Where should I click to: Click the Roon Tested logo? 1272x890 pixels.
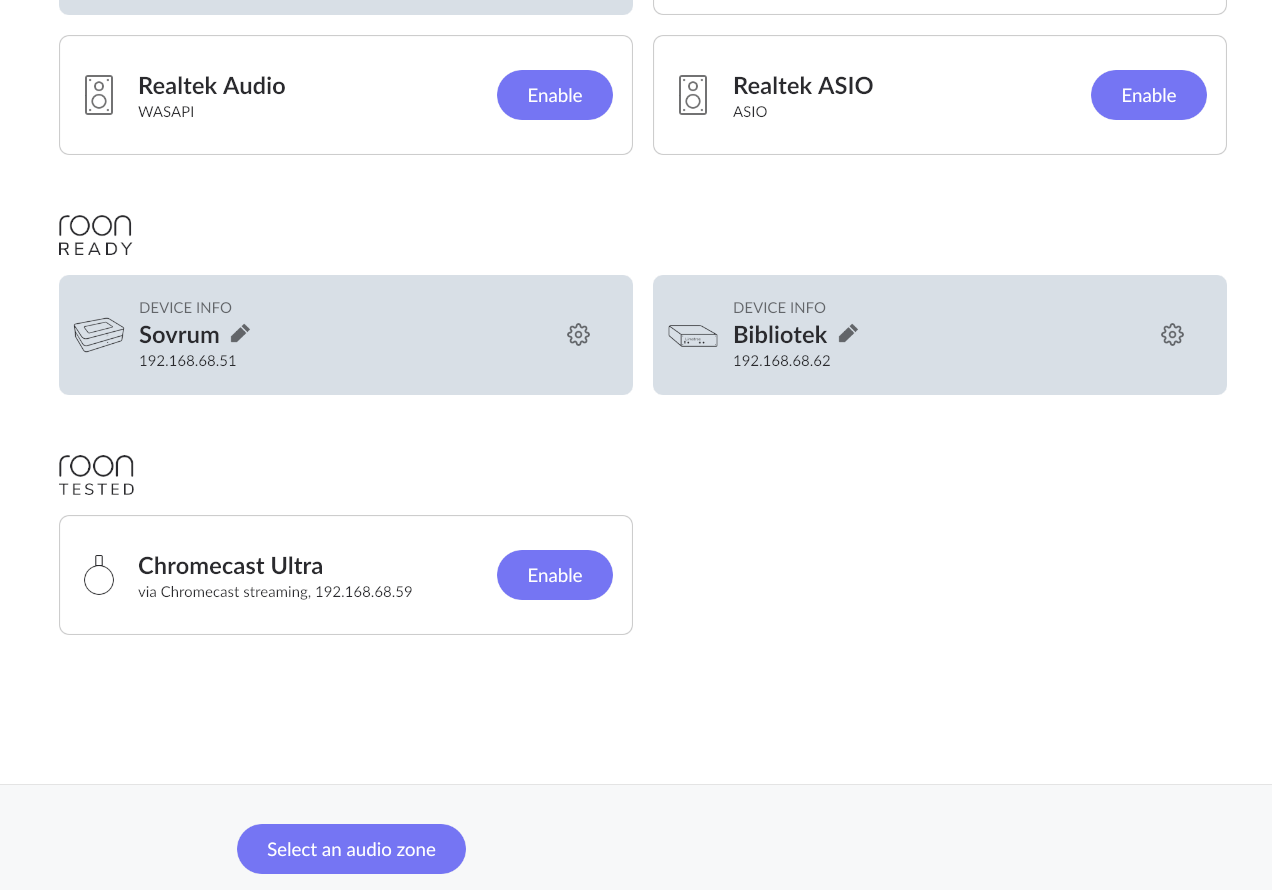point(96,475)
